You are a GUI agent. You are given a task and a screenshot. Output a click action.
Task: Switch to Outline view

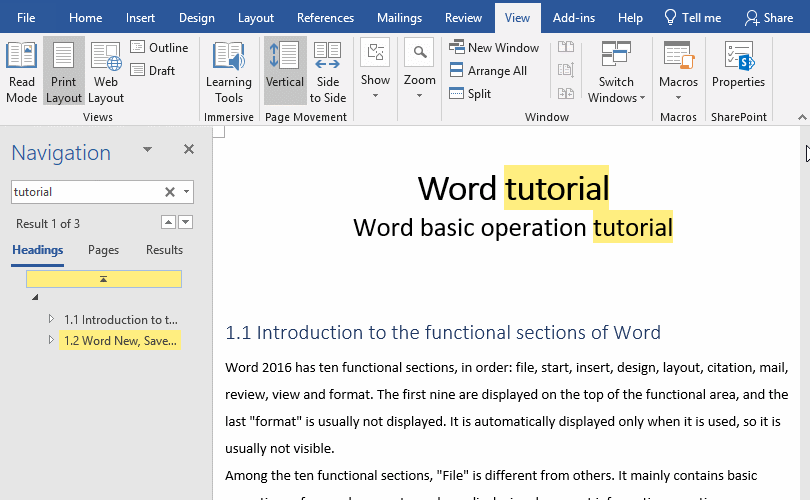(159, 48)
